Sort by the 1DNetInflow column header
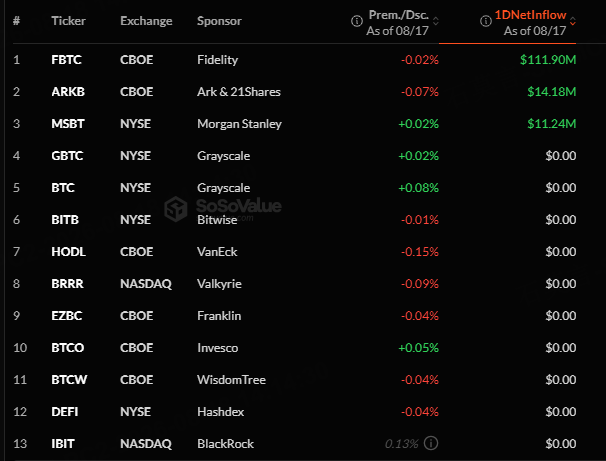The width and height of the screenshot is (606, 461). (x=530, y=15)
